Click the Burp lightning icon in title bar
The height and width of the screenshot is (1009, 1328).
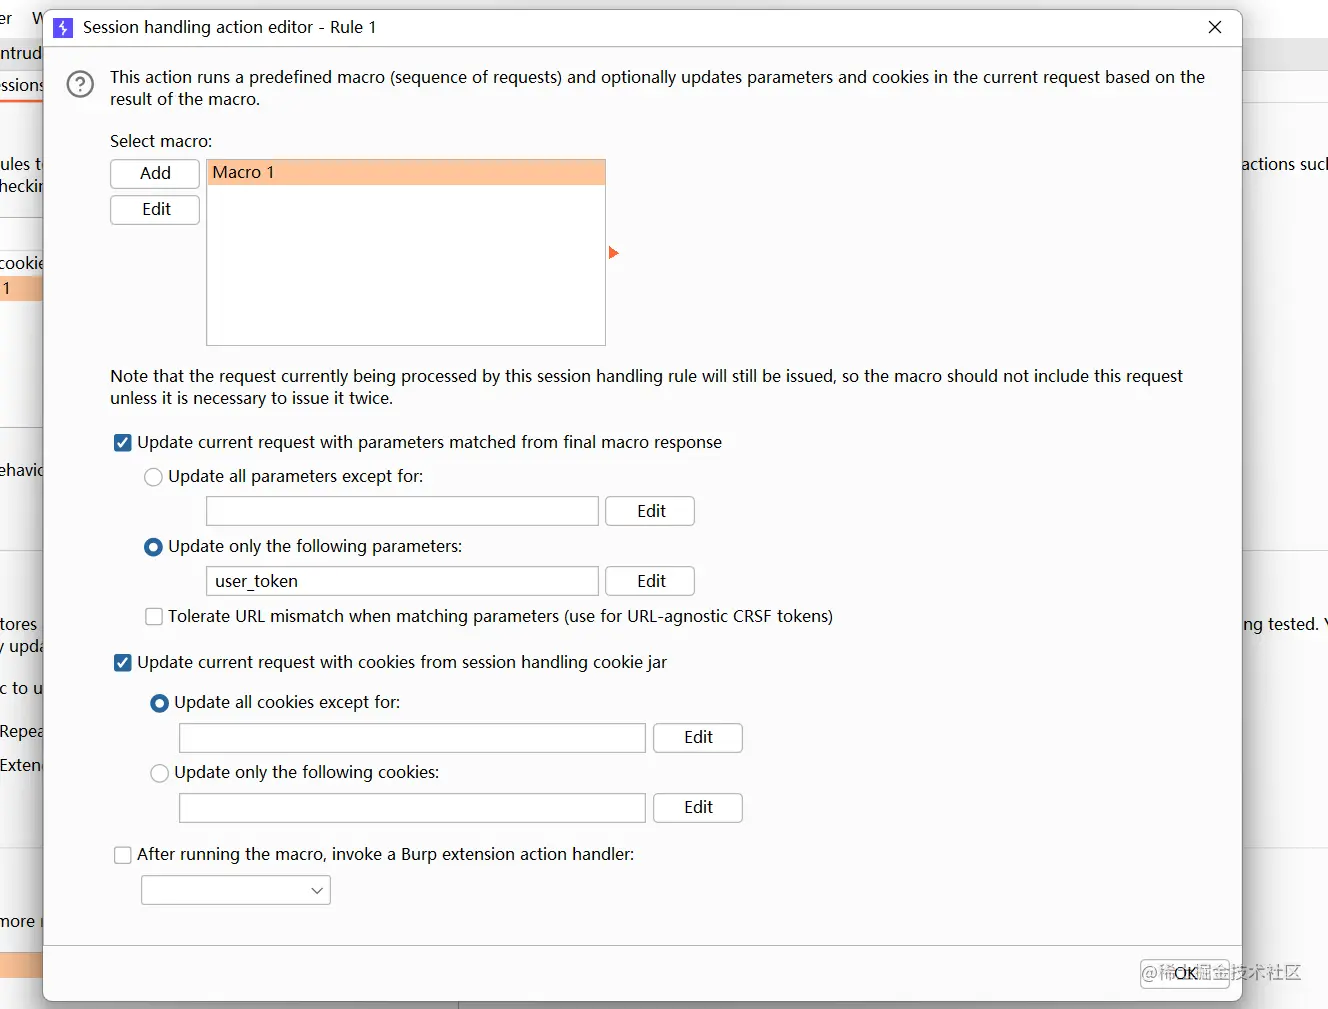tap(63, 28)
